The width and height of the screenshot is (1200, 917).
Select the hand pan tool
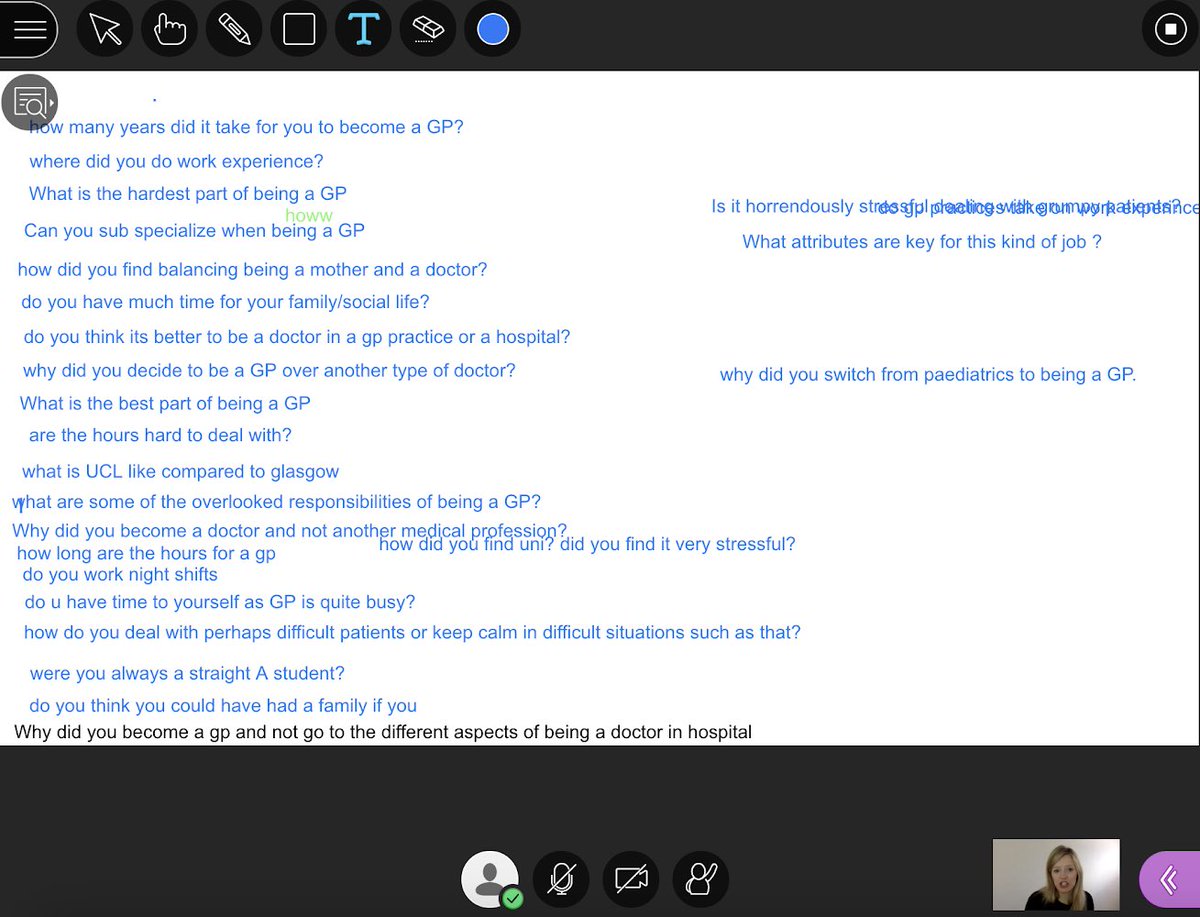pyautogui.click(x=170, y=29)
